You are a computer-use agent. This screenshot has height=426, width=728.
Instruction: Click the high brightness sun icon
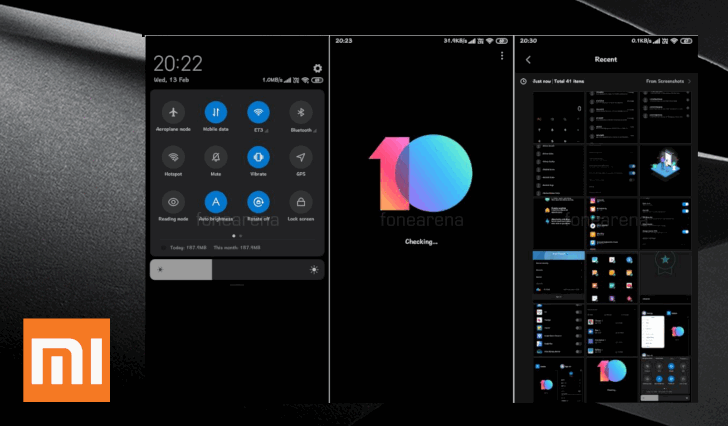[x=314, y=270]
